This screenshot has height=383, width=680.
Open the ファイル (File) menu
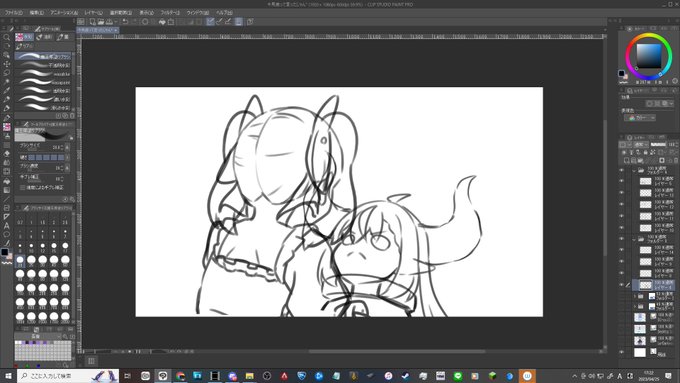13,13
